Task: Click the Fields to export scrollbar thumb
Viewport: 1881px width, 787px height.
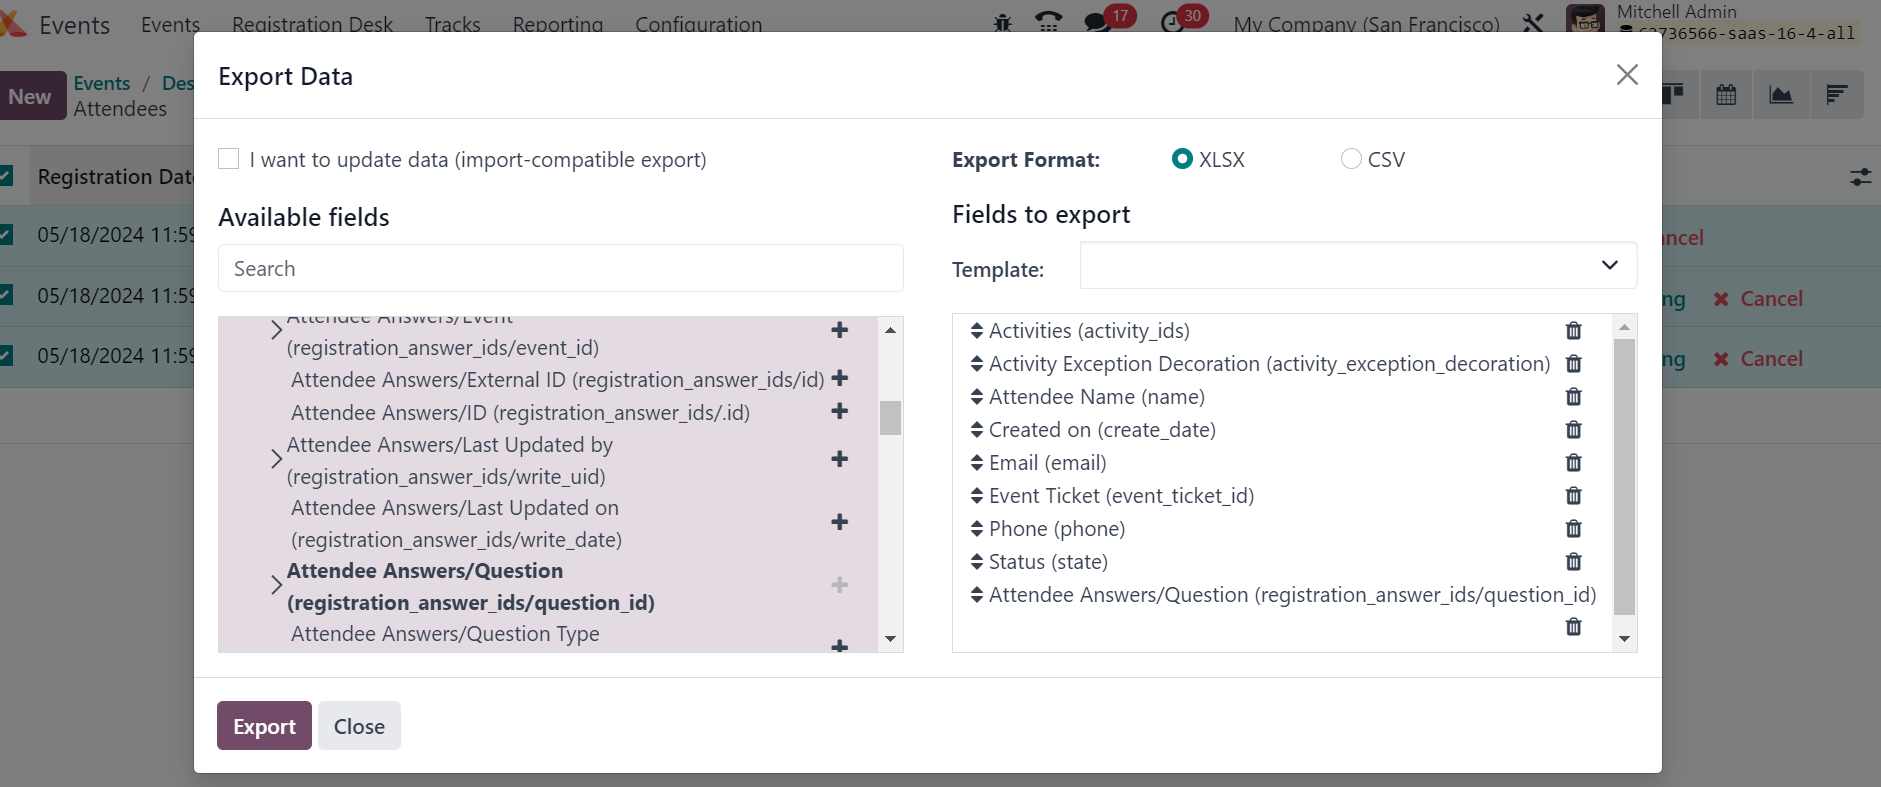Action: point(1624,476)
